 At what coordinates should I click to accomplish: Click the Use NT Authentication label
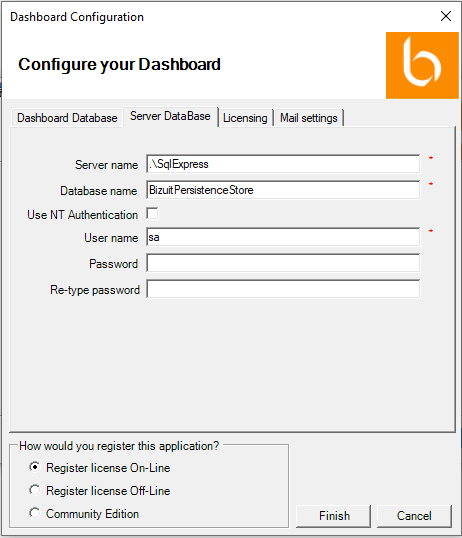82,215
